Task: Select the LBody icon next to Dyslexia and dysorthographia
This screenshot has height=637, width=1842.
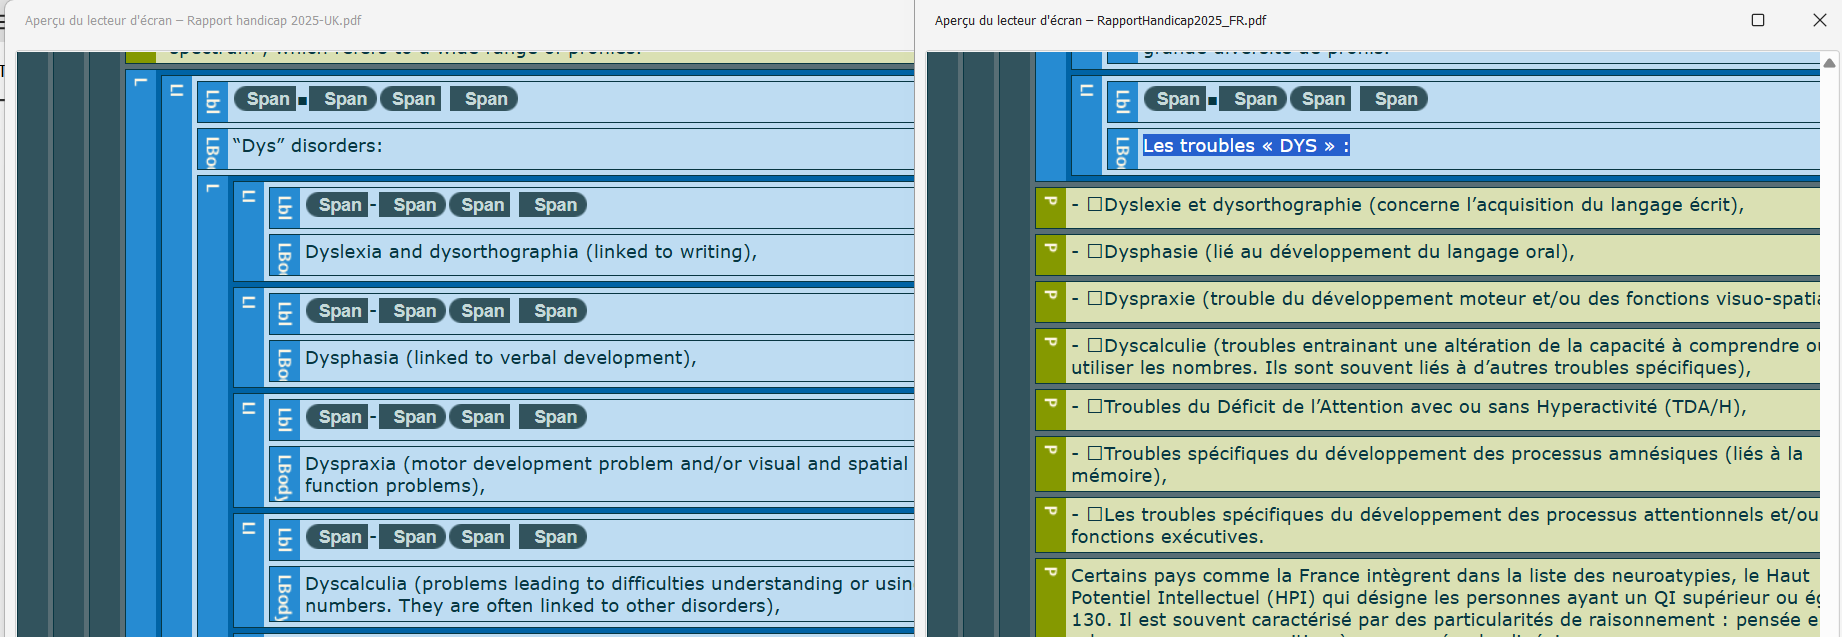Action: pos(284,256)
